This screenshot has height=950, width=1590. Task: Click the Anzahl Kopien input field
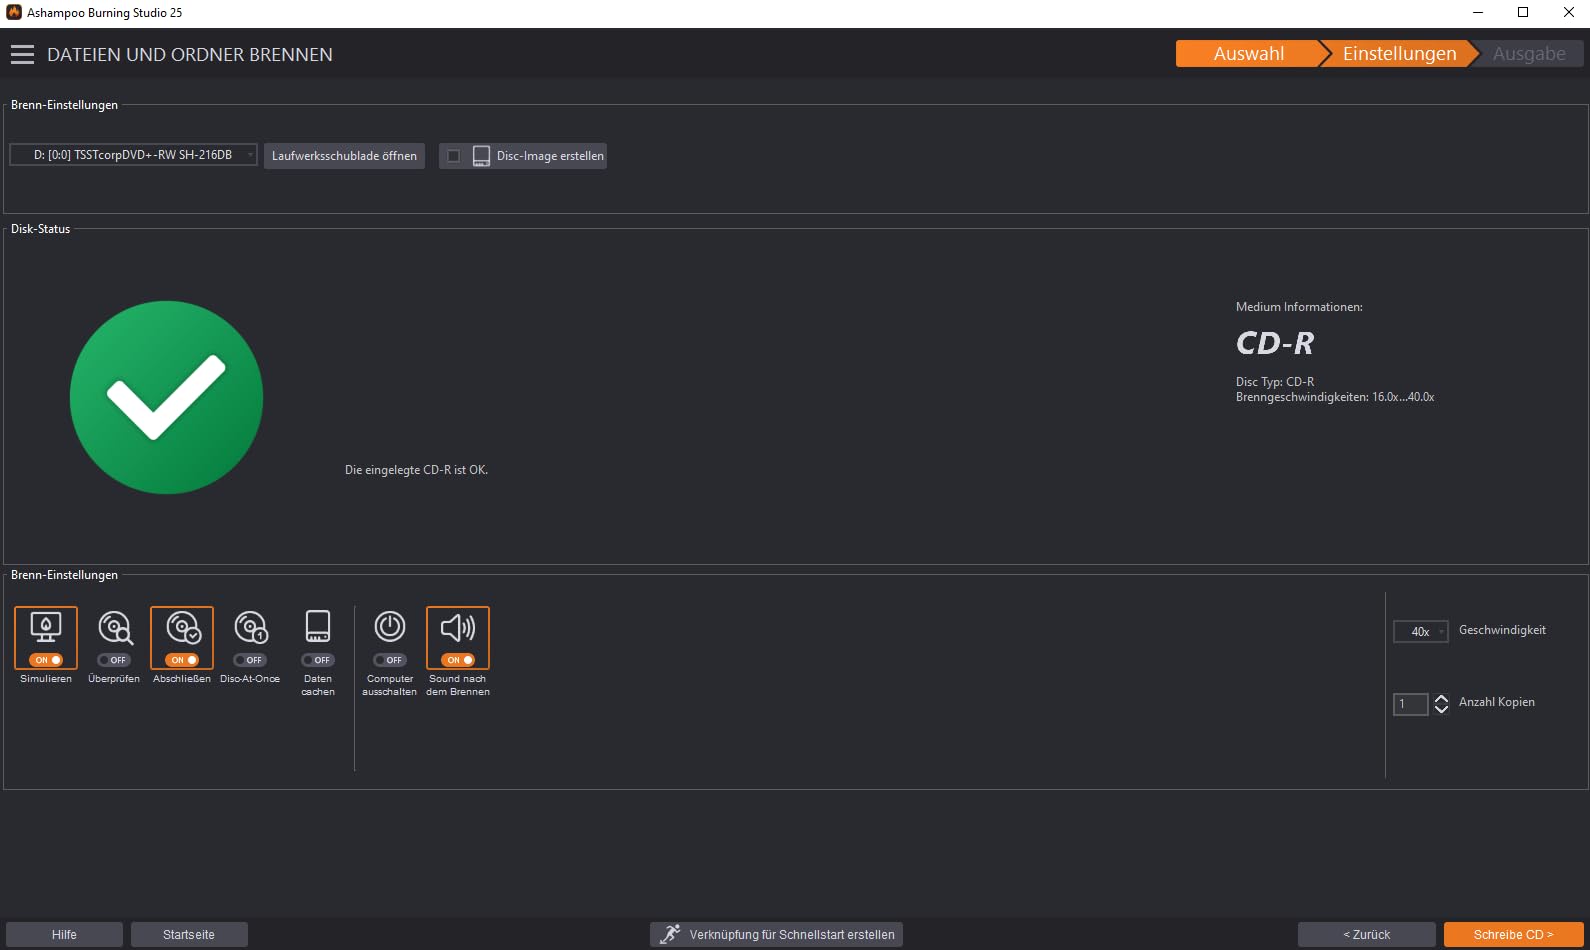1410,704
